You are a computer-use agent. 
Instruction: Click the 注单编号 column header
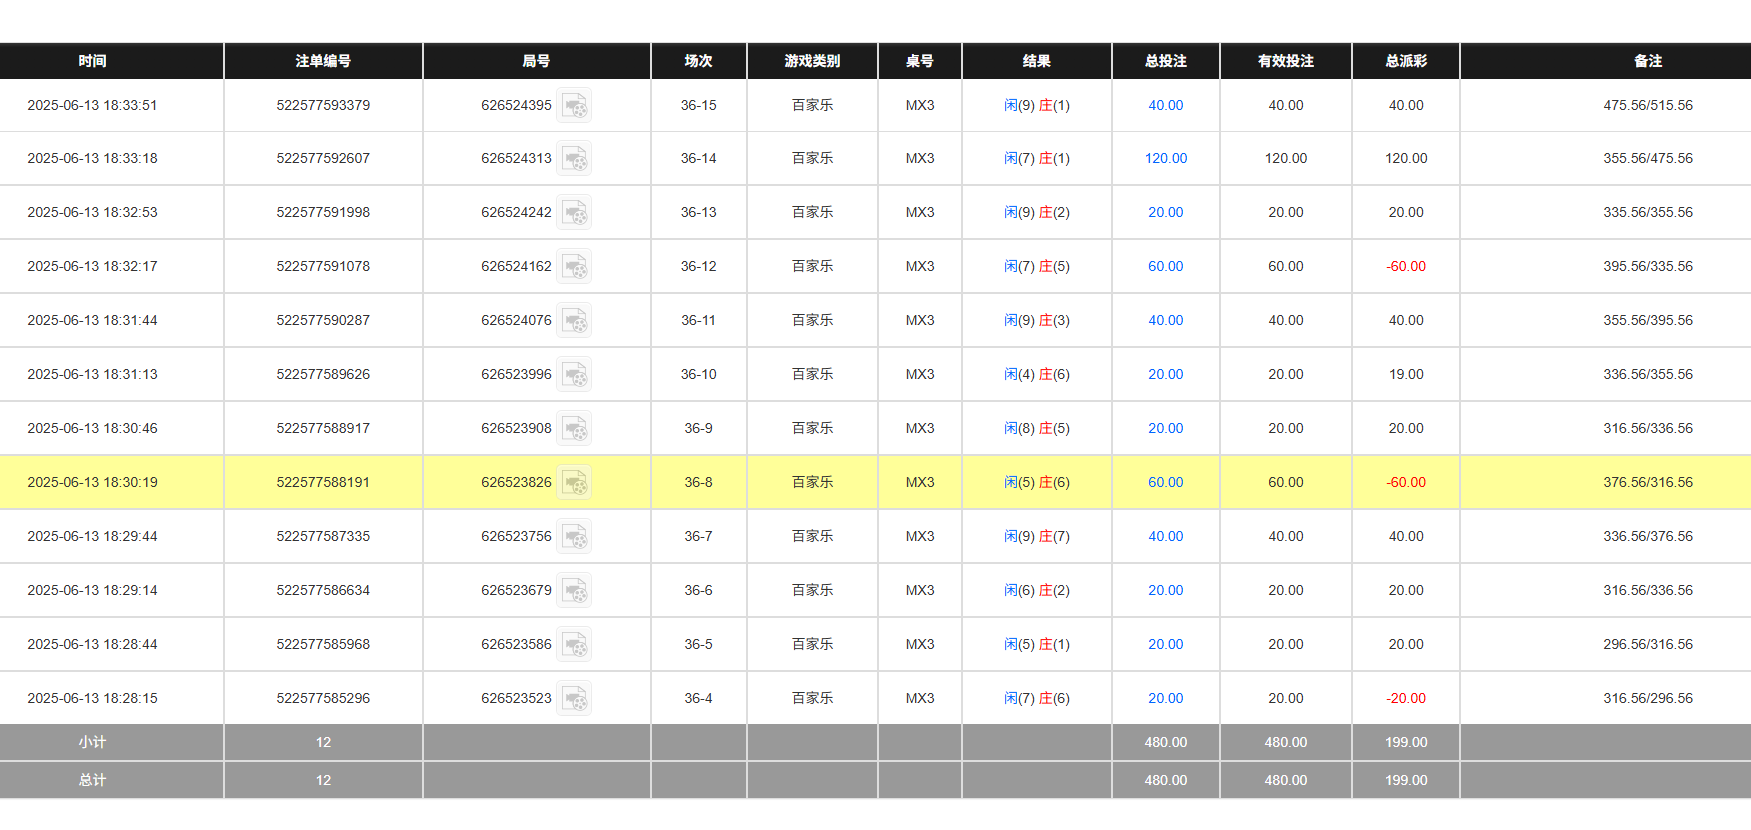click(x=323, y=61)
